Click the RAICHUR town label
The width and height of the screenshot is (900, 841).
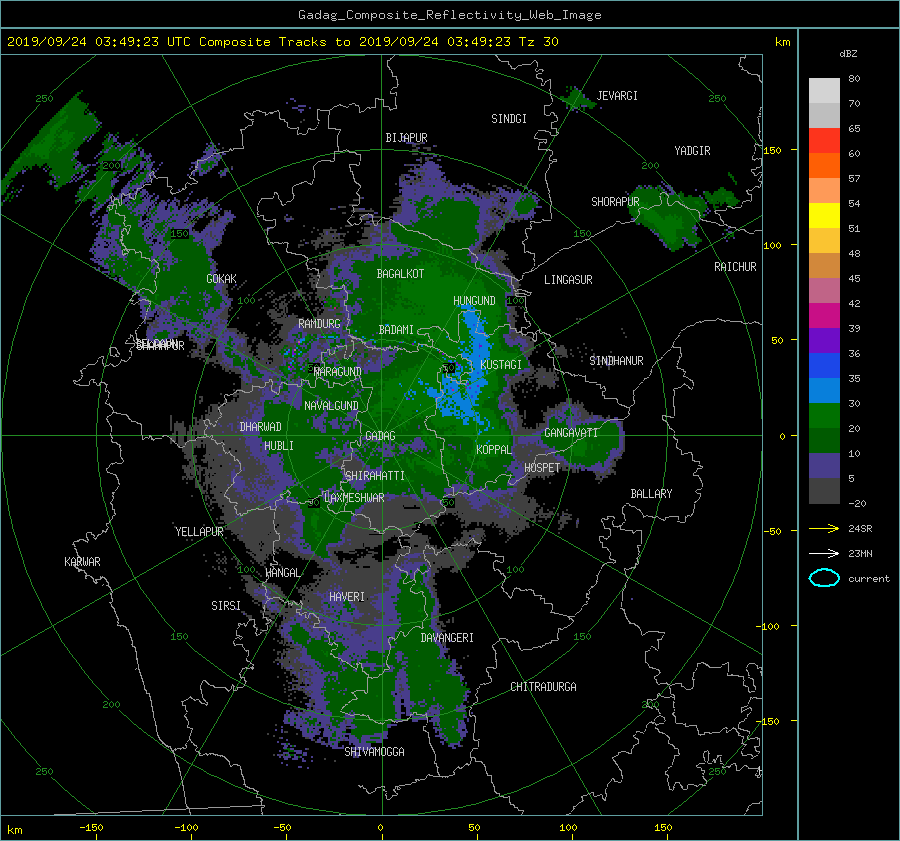(x=735, y=267)
